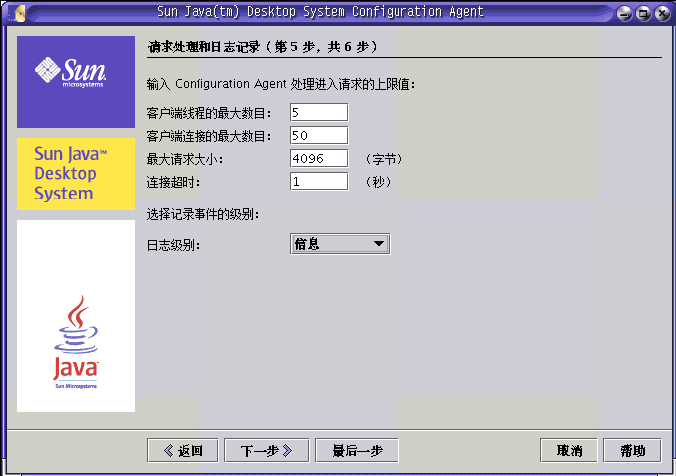
Task: Click the unit text (秒)
Action: [378, 182]
